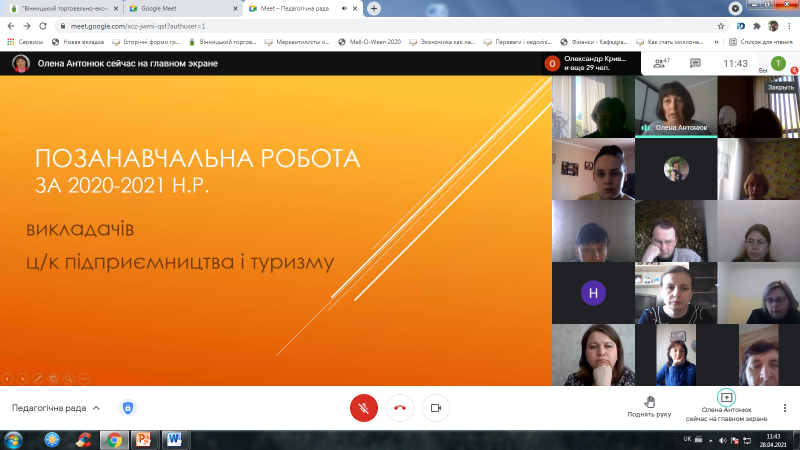Go back in browser history
Viewport: 800px width, 450px height.
click(x=11, y=26)
